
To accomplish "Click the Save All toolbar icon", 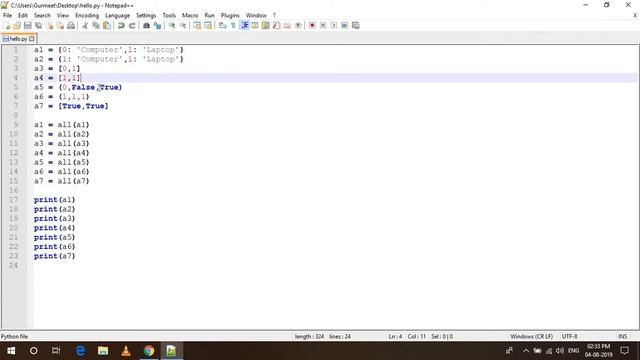I will (x=38, y=25).
